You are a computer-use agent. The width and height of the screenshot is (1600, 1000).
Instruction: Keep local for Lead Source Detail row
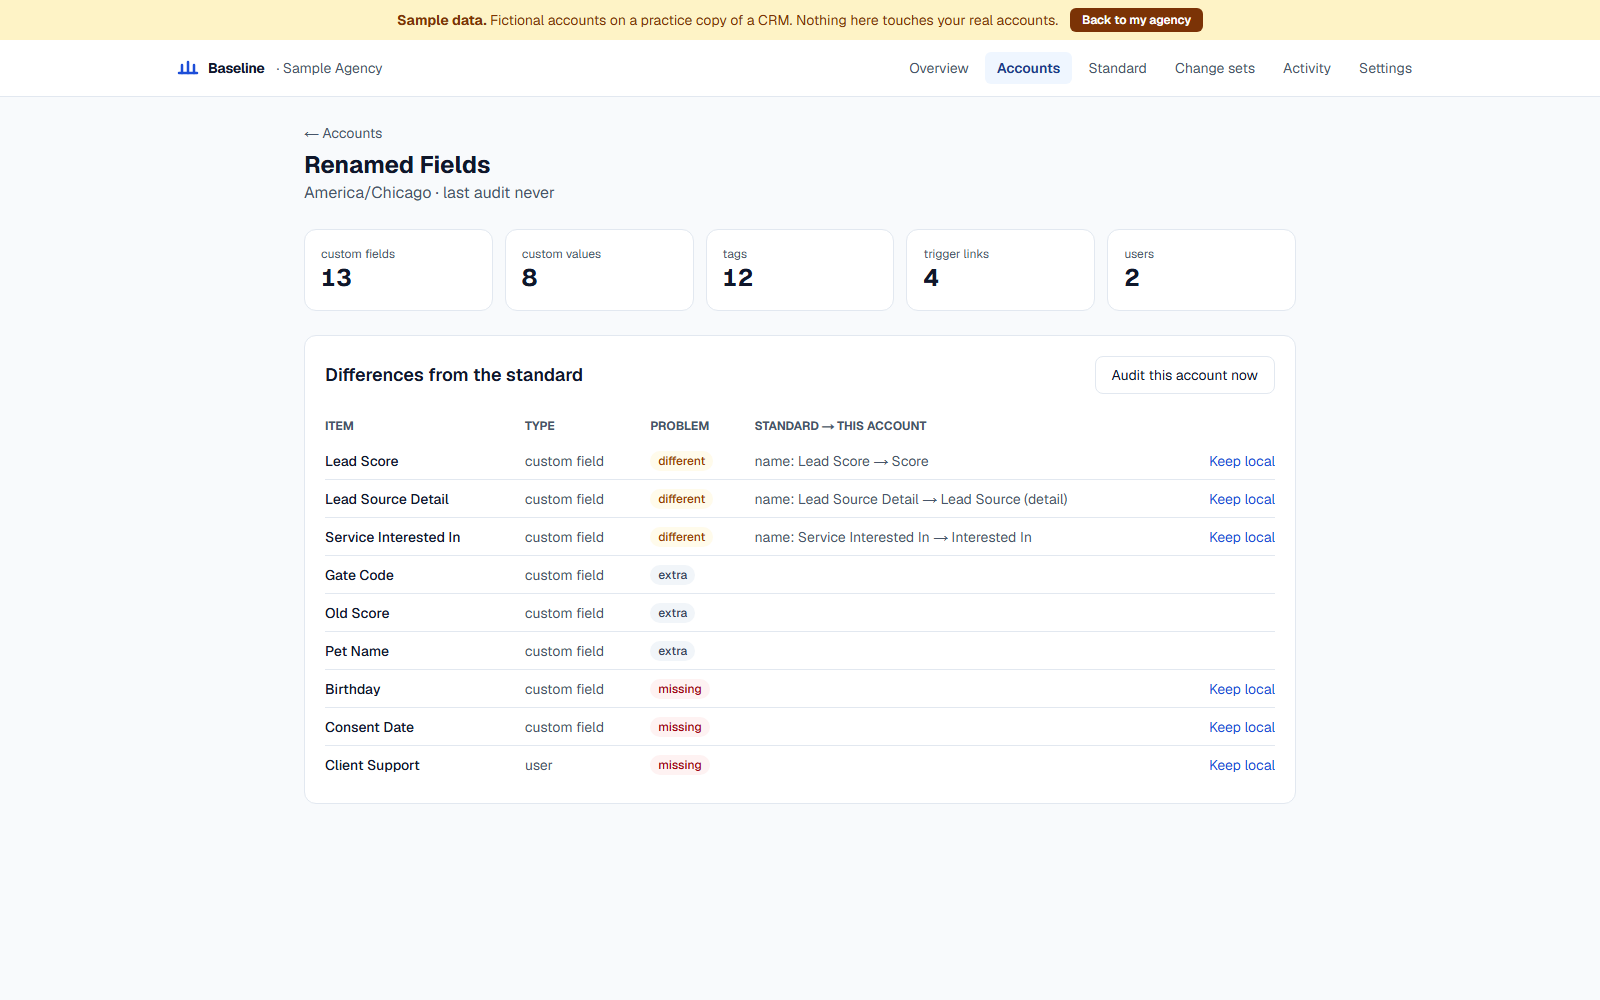(x=1241, y=499)
